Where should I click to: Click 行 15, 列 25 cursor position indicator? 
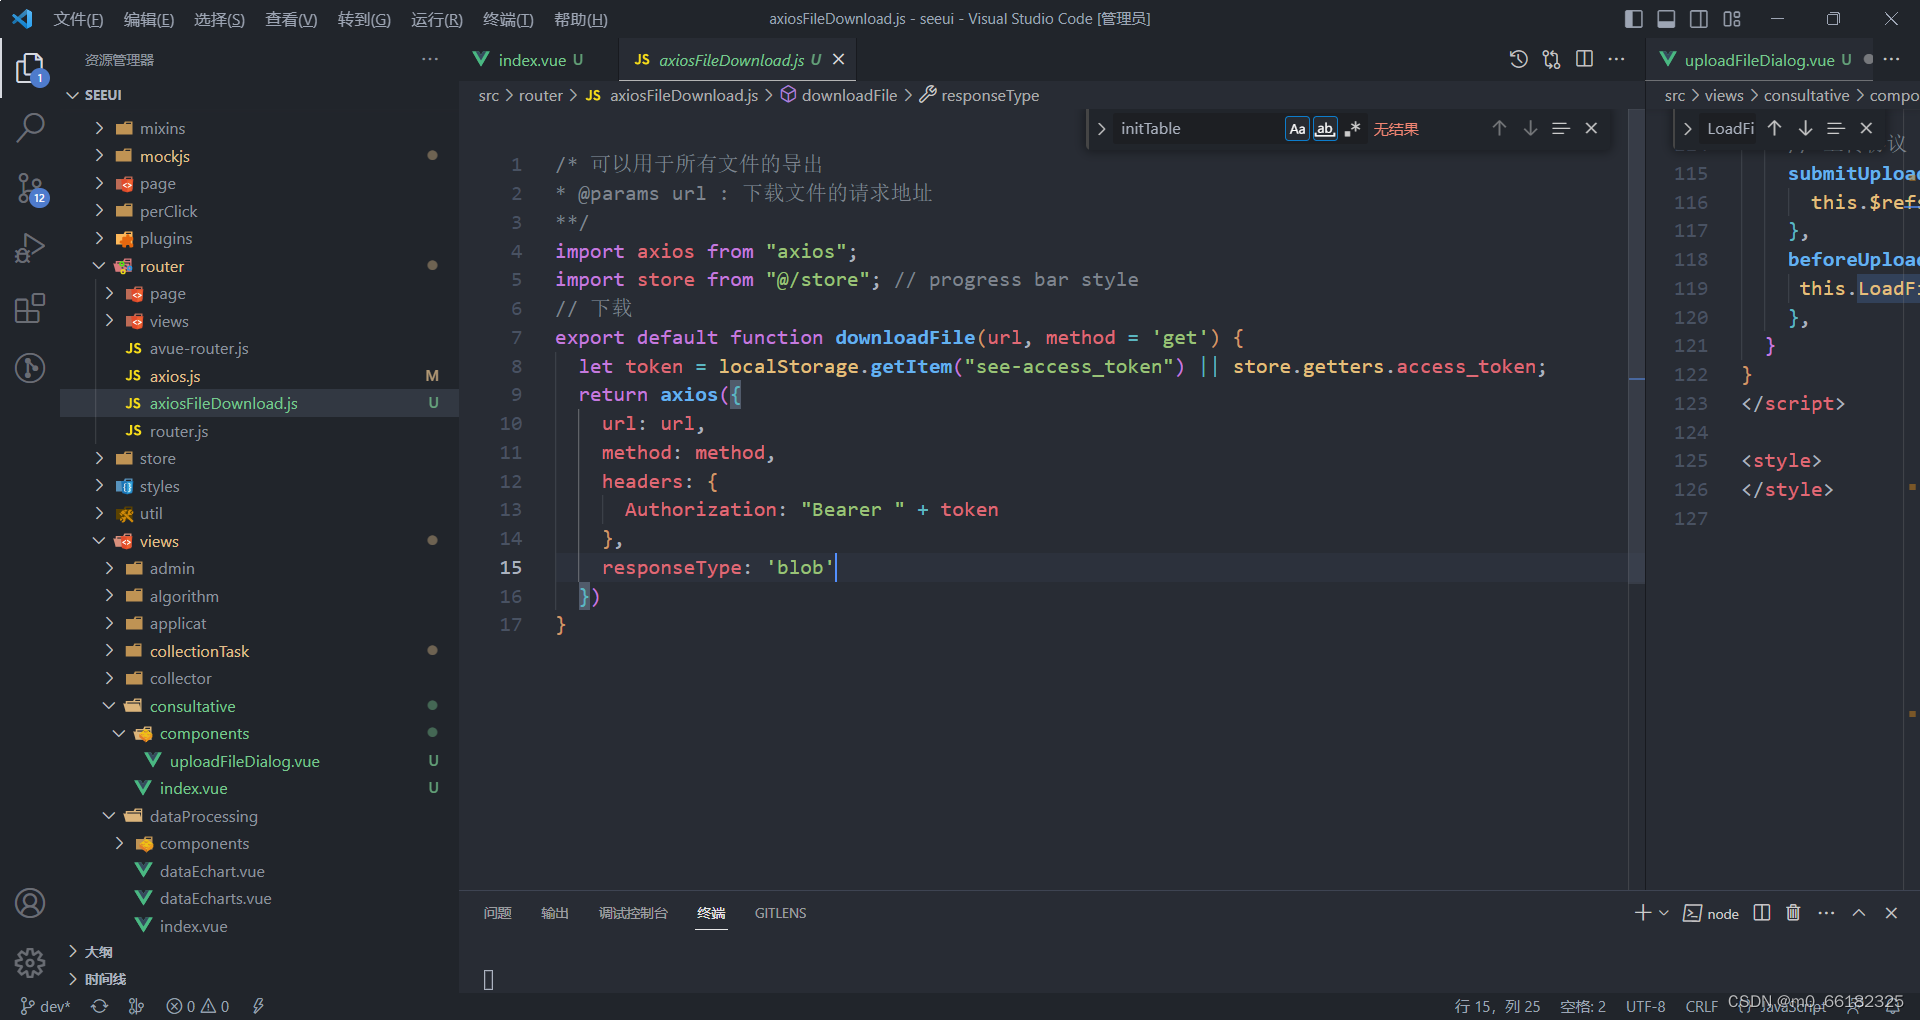1497,1006
